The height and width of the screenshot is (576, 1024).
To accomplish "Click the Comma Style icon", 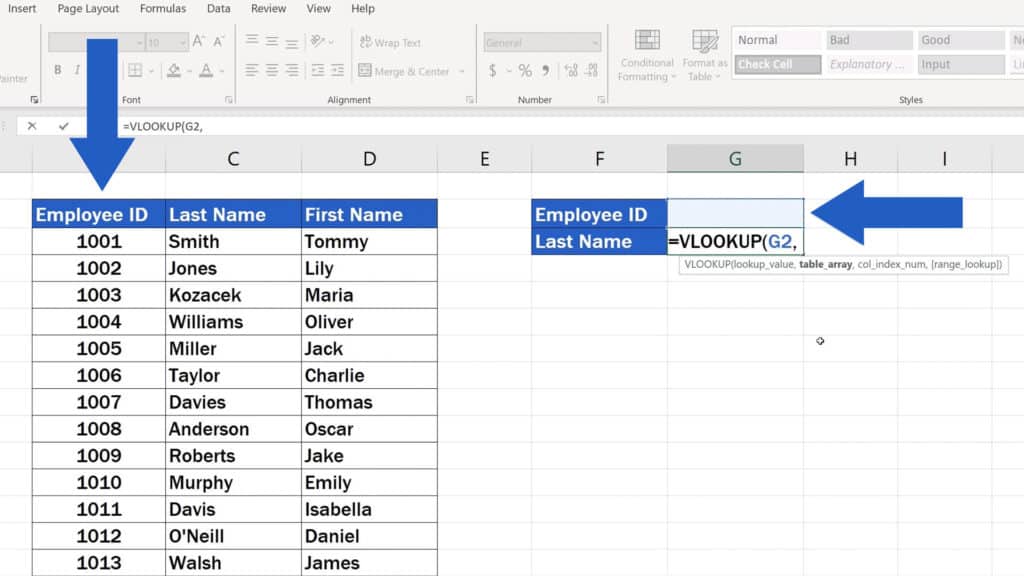I will click(x=546, y=69).
